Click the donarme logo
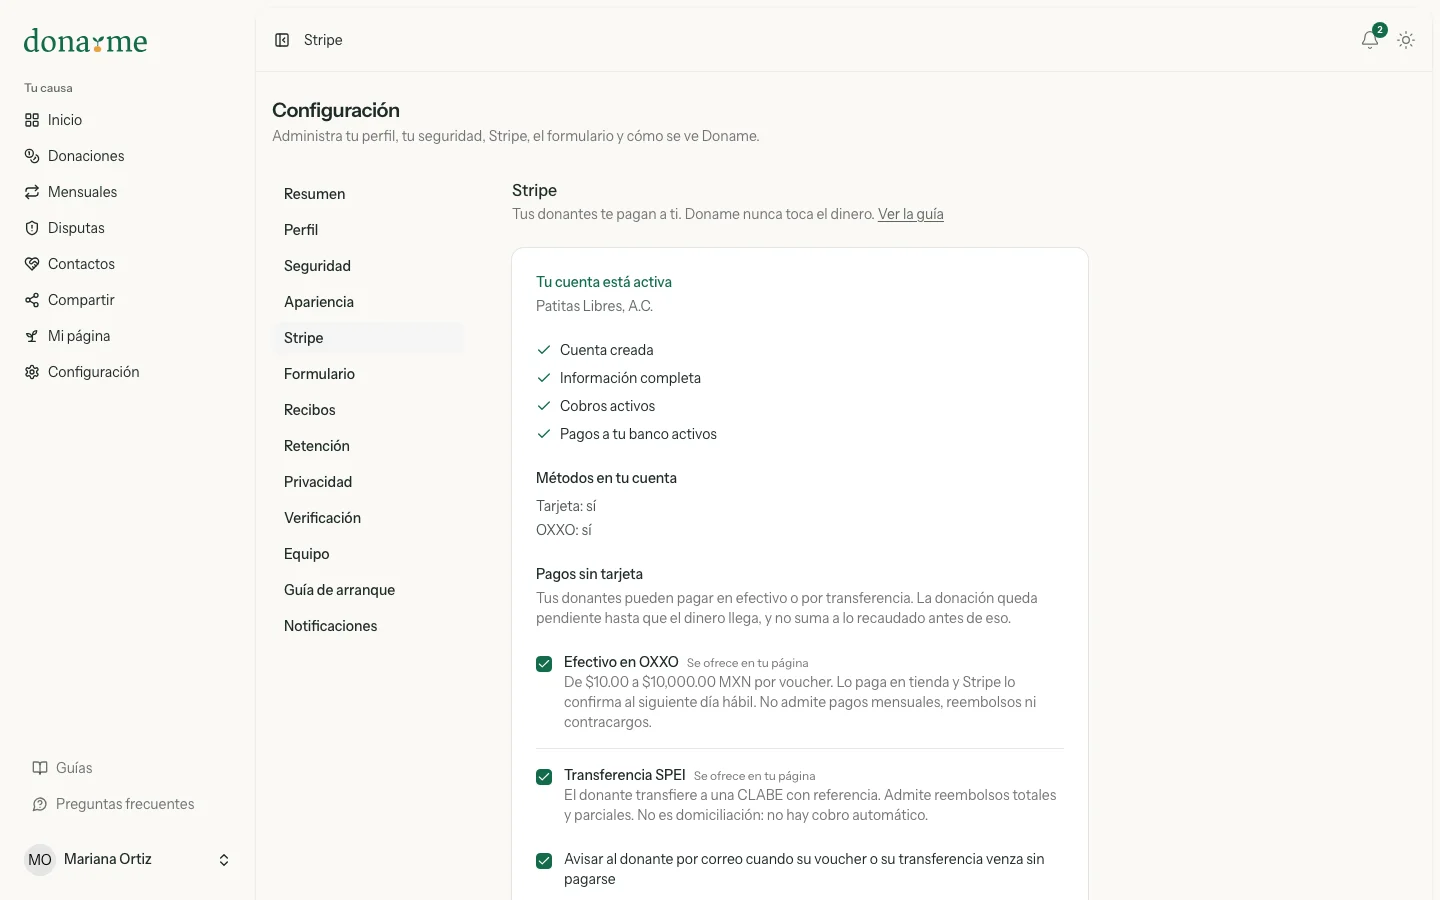 tap(85, 41)
